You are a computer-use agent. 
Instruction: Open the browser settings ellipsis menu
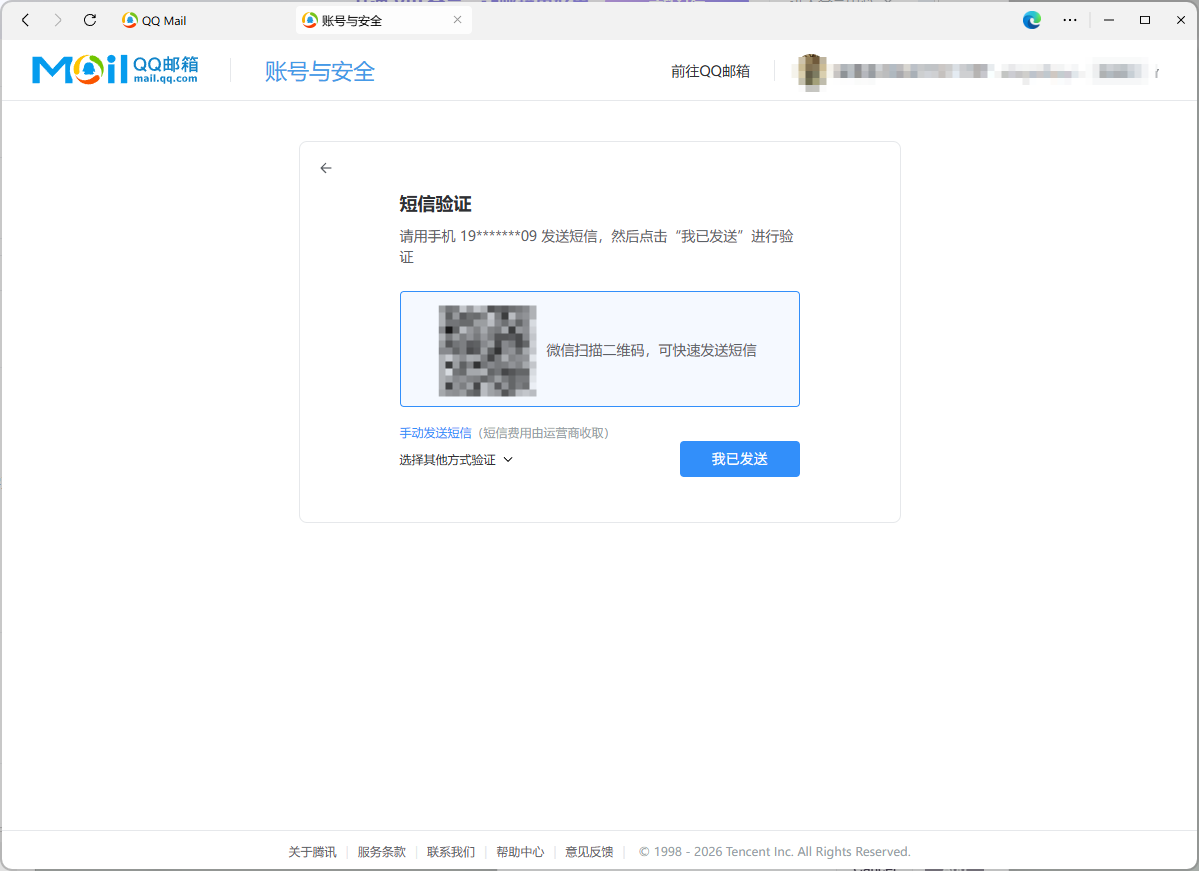(x=1069, y=20)
